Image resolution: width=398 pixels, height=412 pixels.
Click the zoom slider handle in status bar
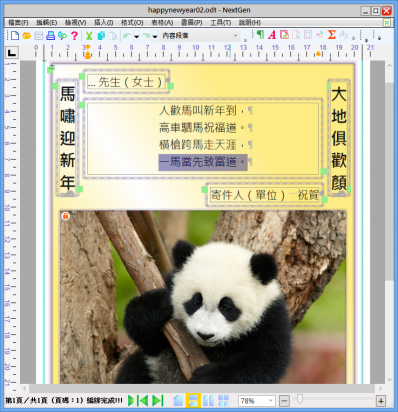click(300, 399)
